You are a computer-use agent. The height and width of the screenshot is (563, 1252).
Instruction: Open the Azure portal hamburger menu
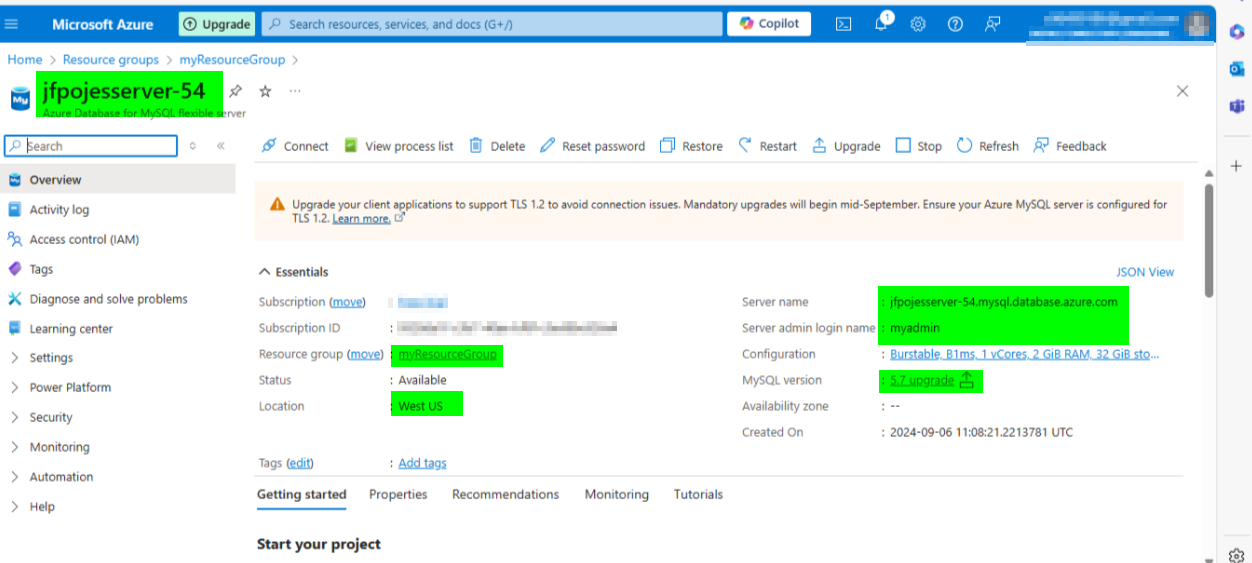pyautogui.click(x=12, y=23)
